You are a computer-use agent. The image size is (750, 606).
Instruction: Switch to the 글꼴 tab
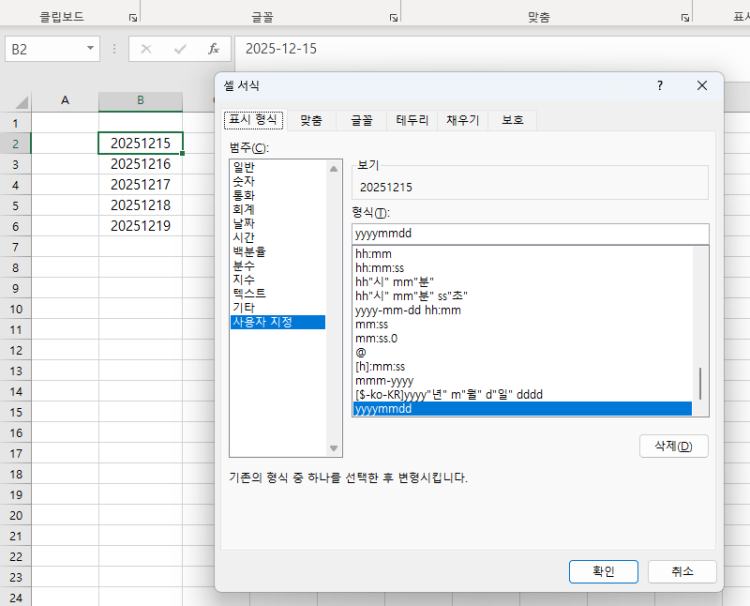tap(362, 120)
